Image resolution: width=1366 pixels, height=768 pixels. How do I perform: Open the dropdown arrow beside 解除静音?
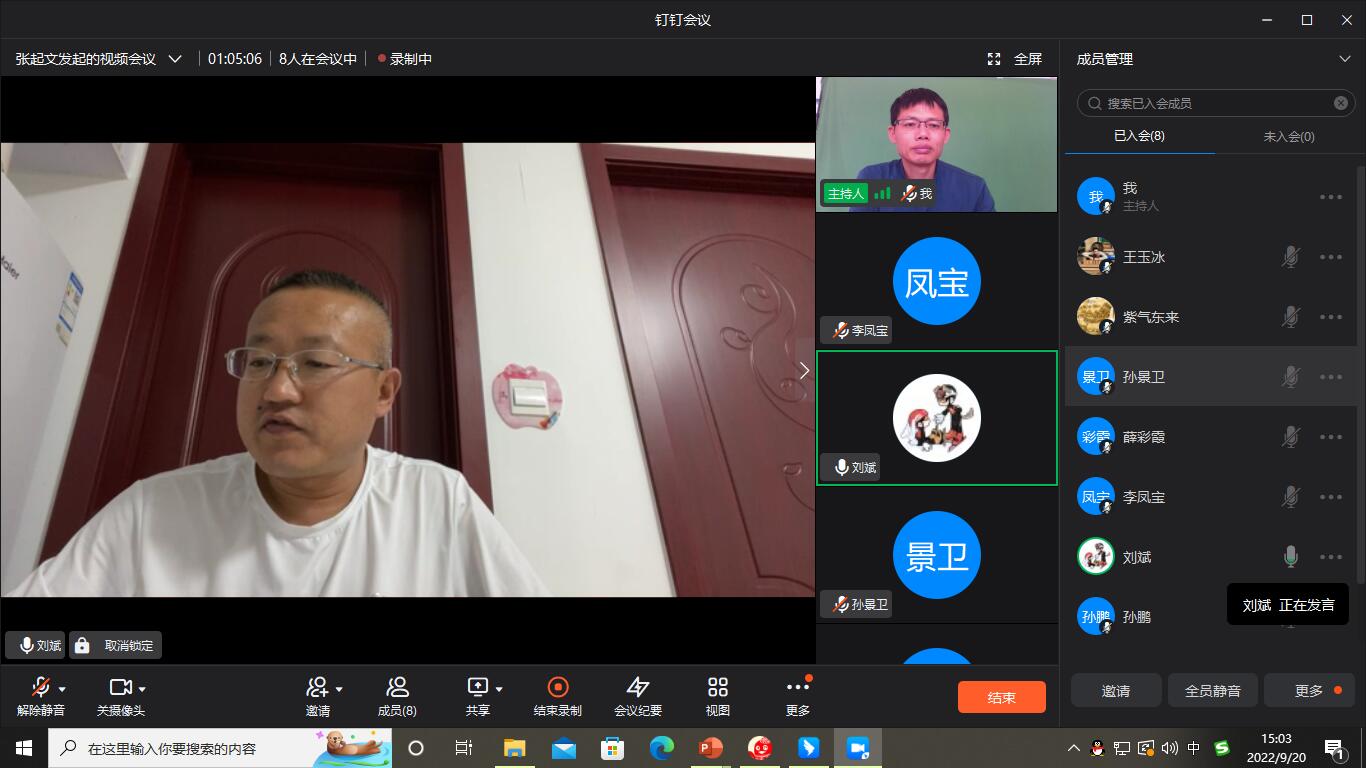click(x=62, y=689)
